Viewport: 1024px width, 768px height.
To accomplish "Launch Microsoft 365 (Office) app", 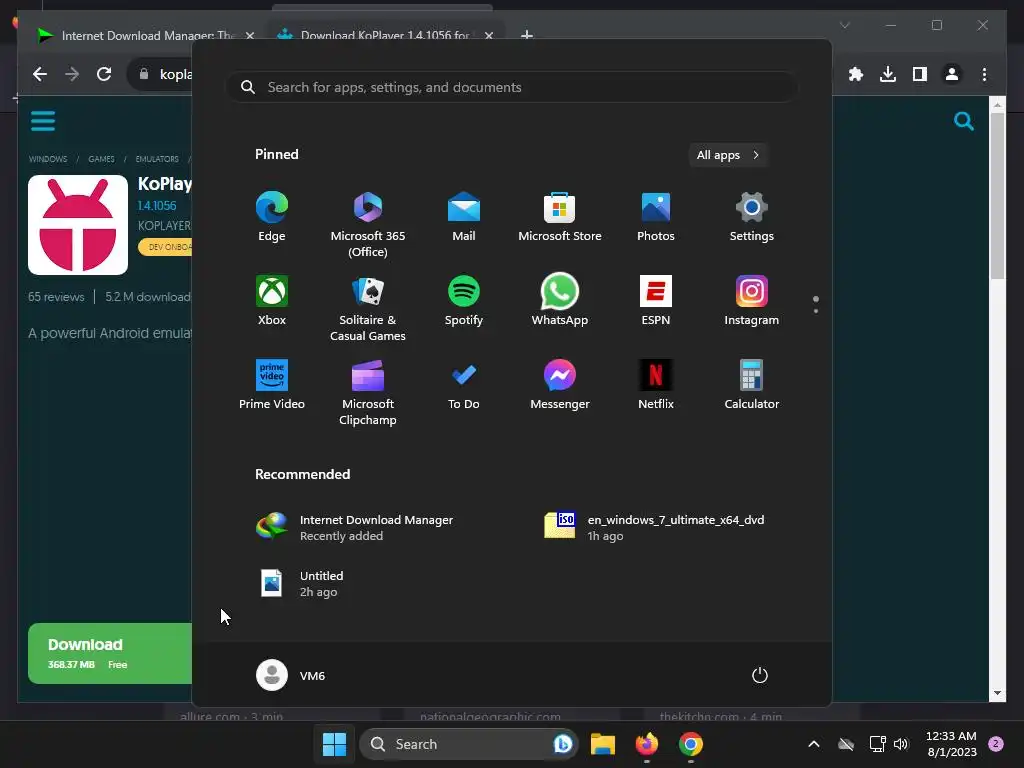I will (x=368, y=225).
